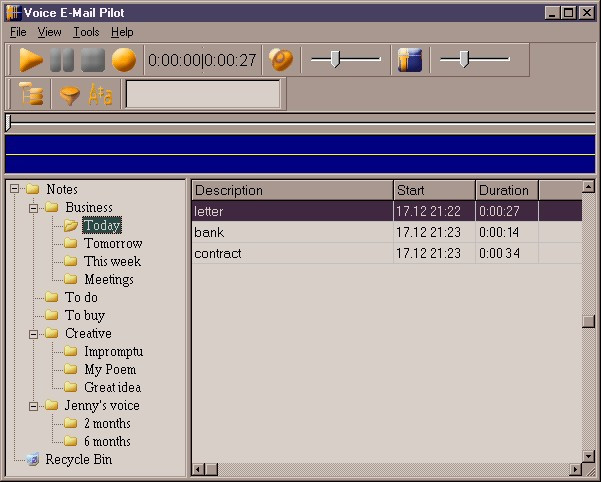Click the orange speaker volume icon

click(x=281, y=60)
